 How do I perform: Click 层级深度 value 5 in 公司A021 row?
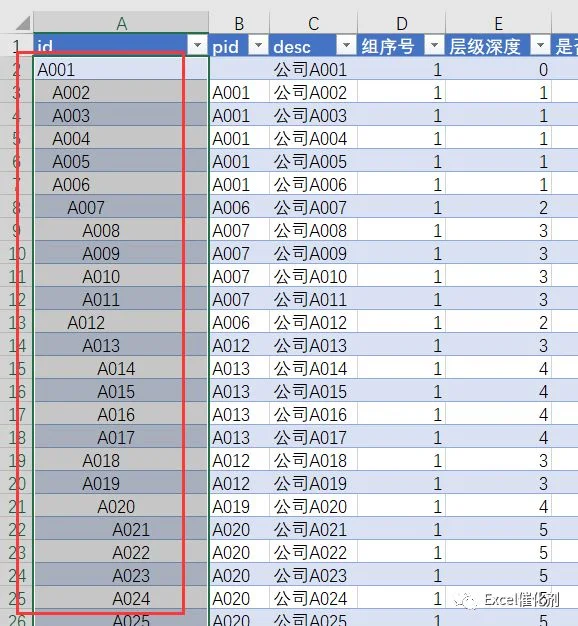point(499,530)
